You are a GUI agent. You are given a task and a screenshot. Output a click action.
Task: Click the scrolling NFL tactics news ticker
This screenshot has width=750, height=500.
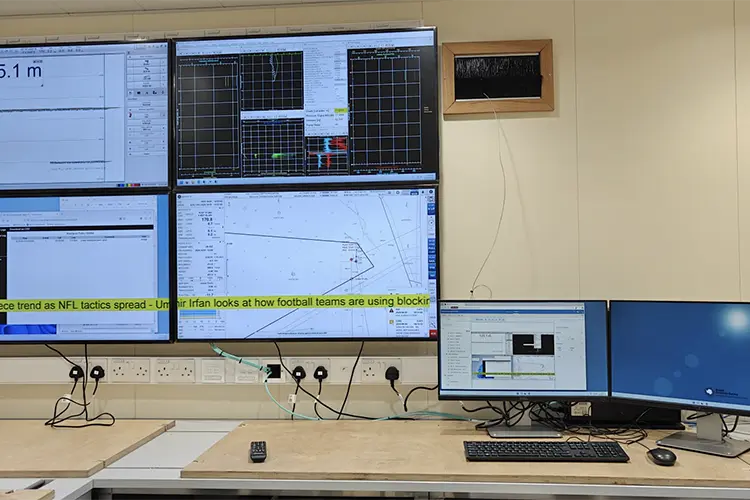point(214,303)
